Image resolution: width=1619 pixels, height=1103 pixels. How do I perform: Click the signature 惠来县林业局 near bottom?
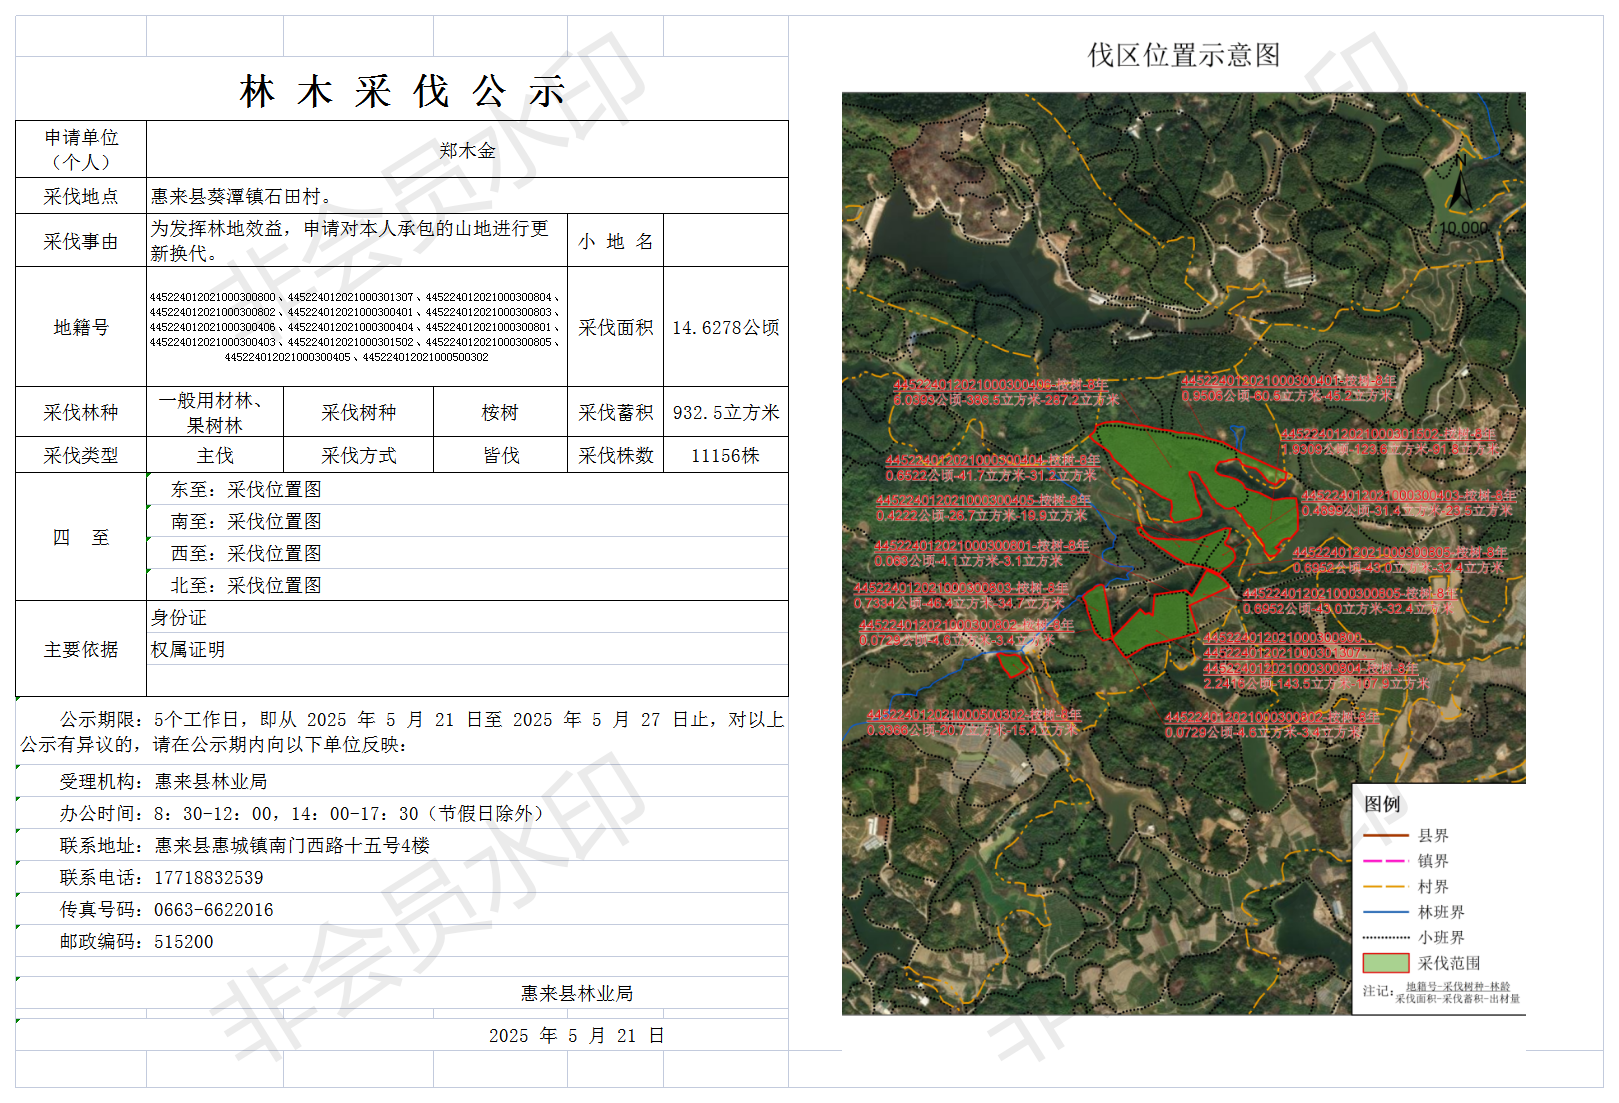(577, 993)
